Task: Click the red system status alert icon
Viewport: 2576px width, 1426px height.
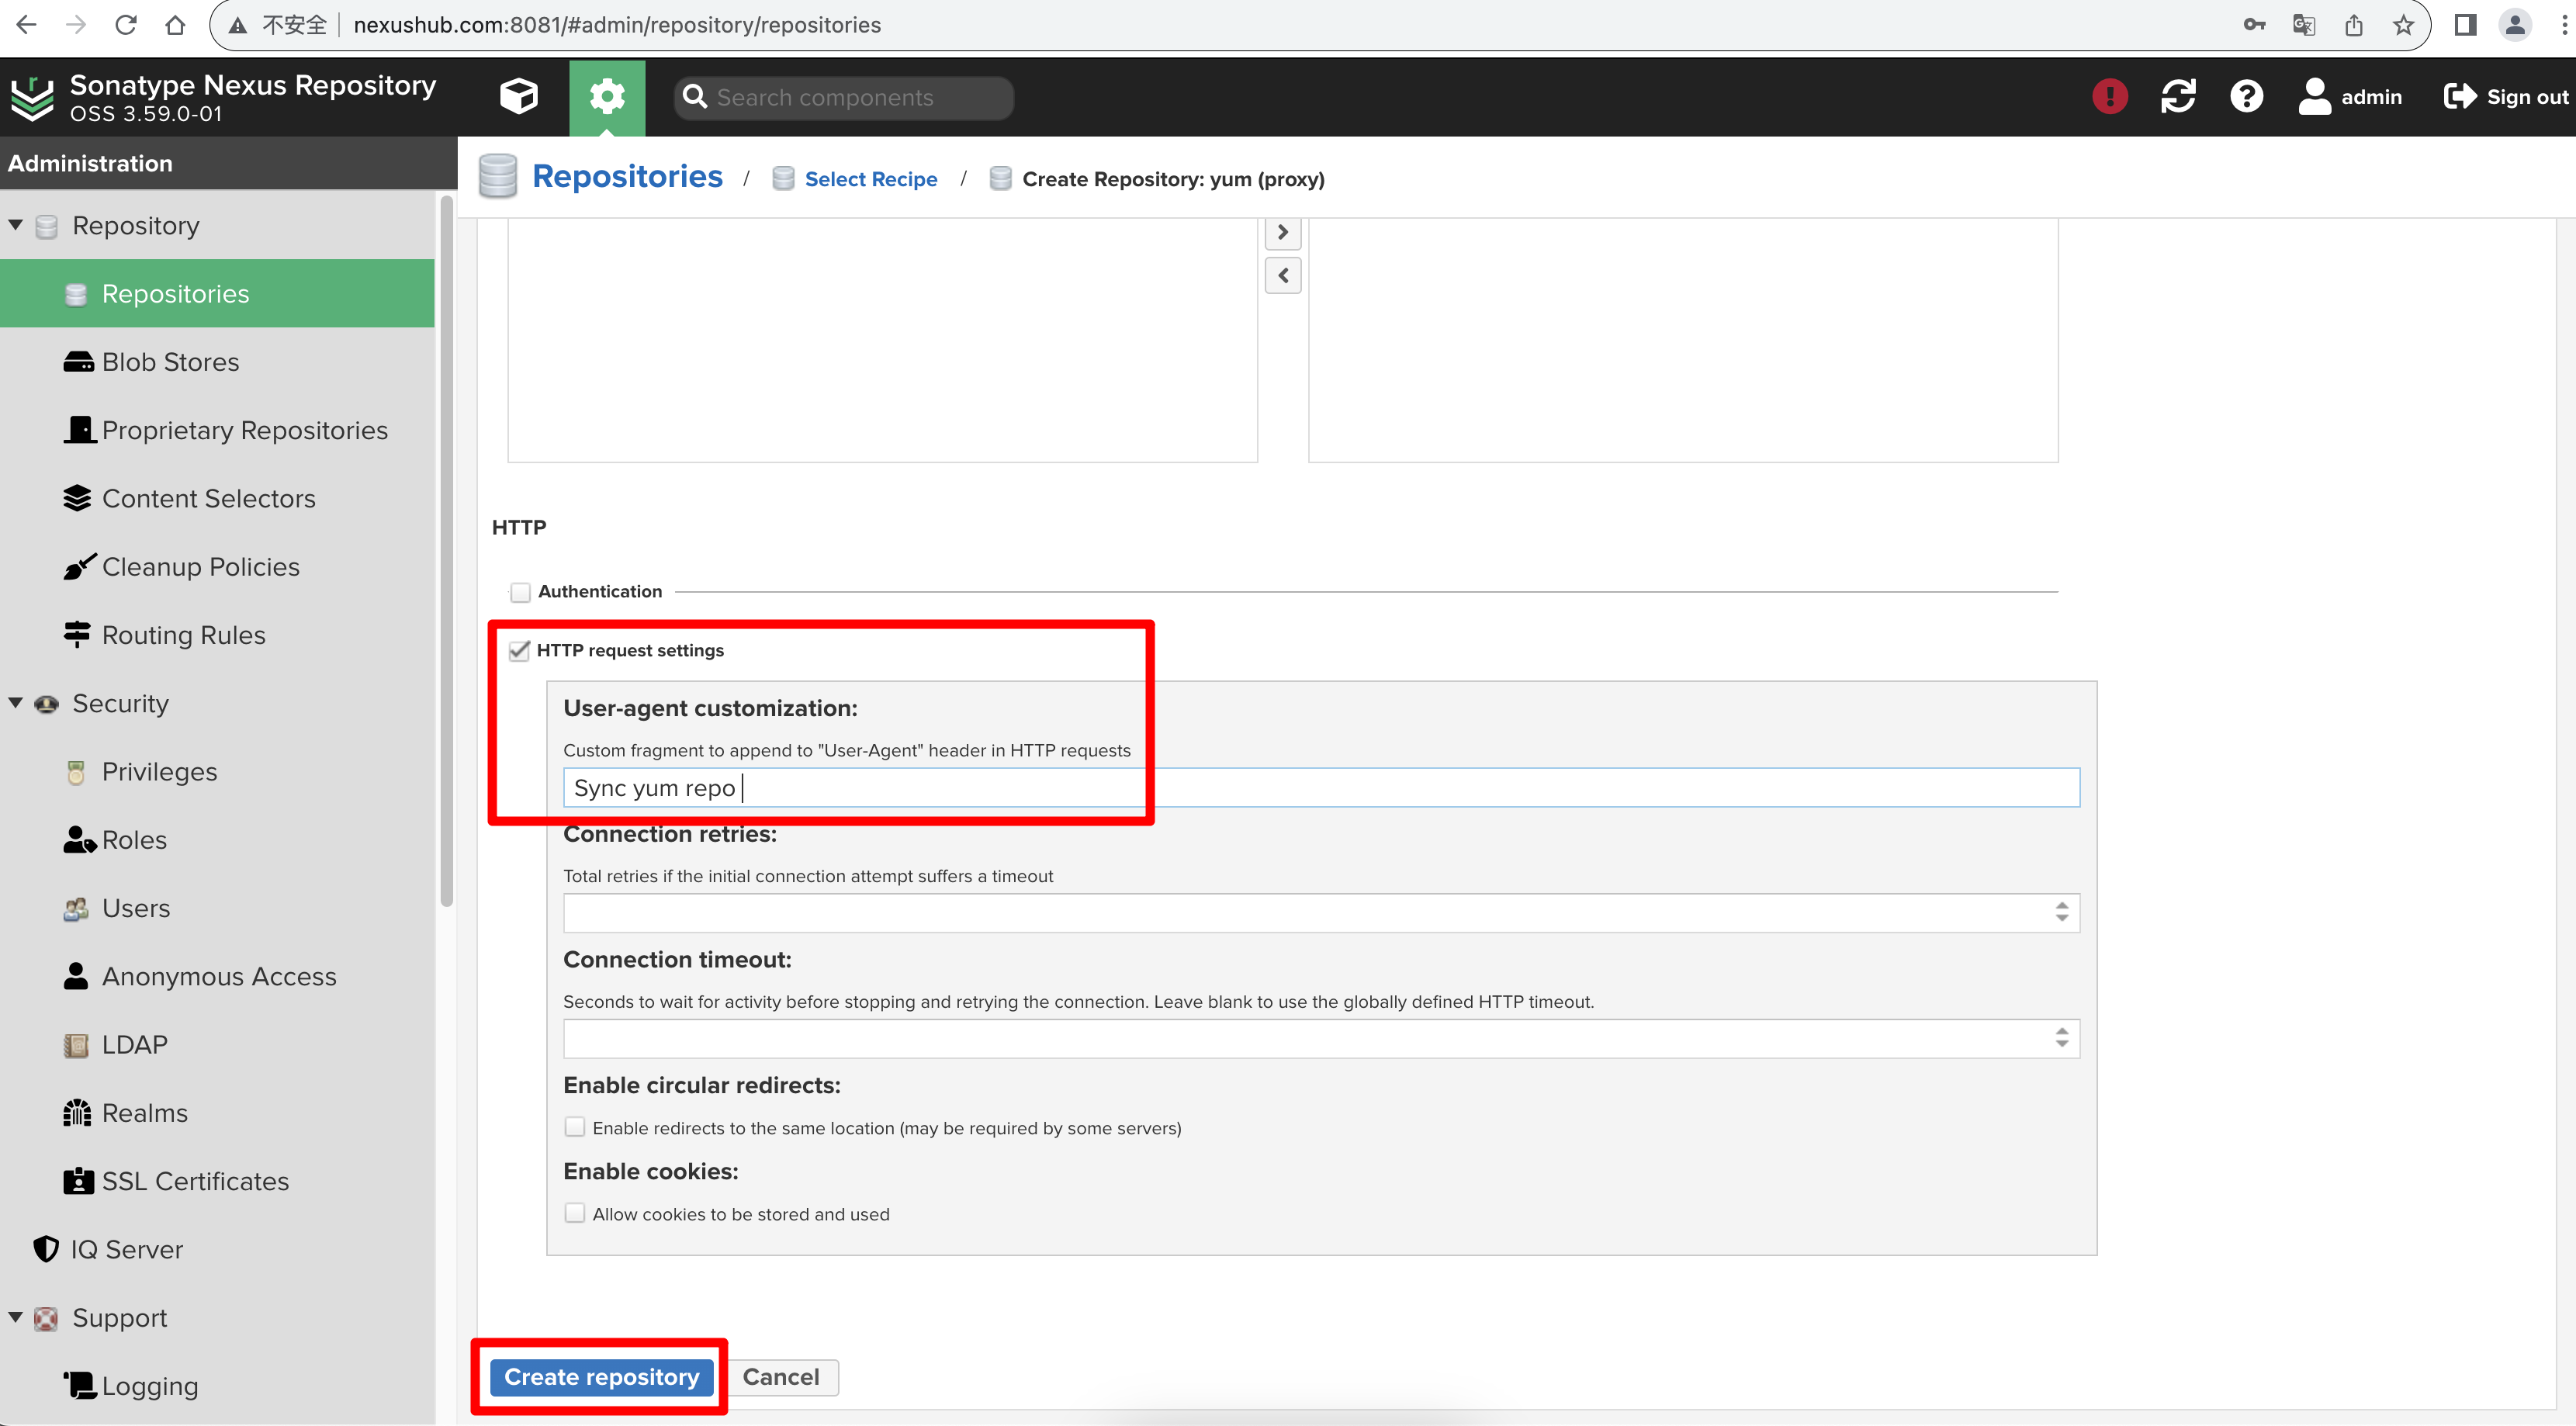Action: pos(2110,97)
